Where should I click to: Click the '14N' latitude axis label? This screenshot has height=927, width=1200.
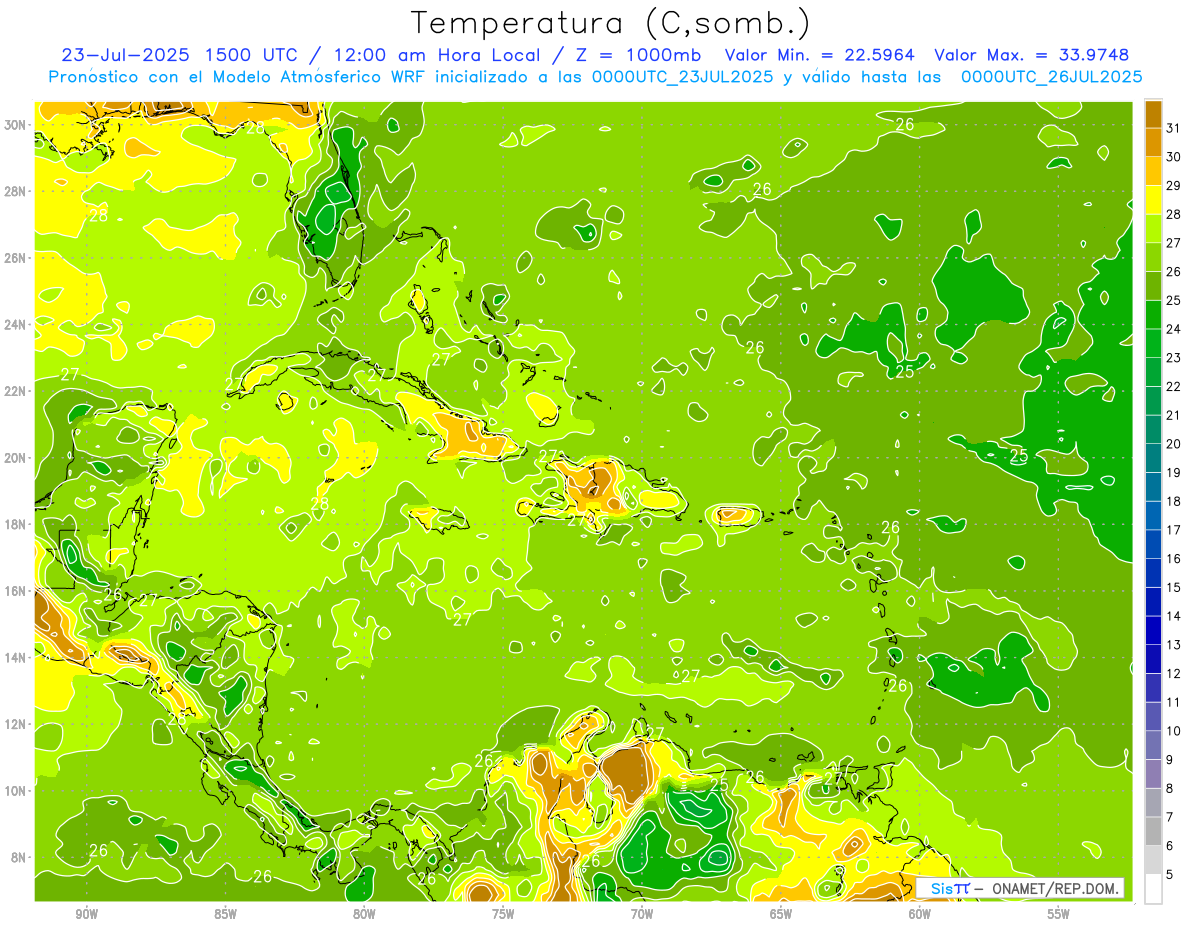click(16, 657)
